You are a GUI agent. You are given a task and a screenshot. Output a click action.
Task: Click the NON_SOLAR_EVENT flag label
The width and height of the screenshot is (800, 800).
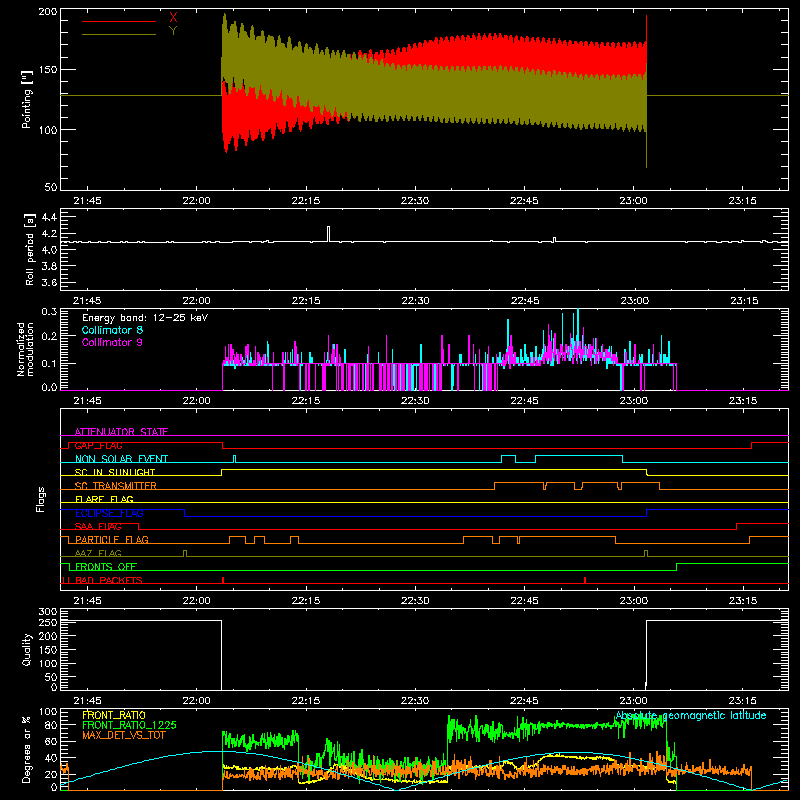pos(121,459)
